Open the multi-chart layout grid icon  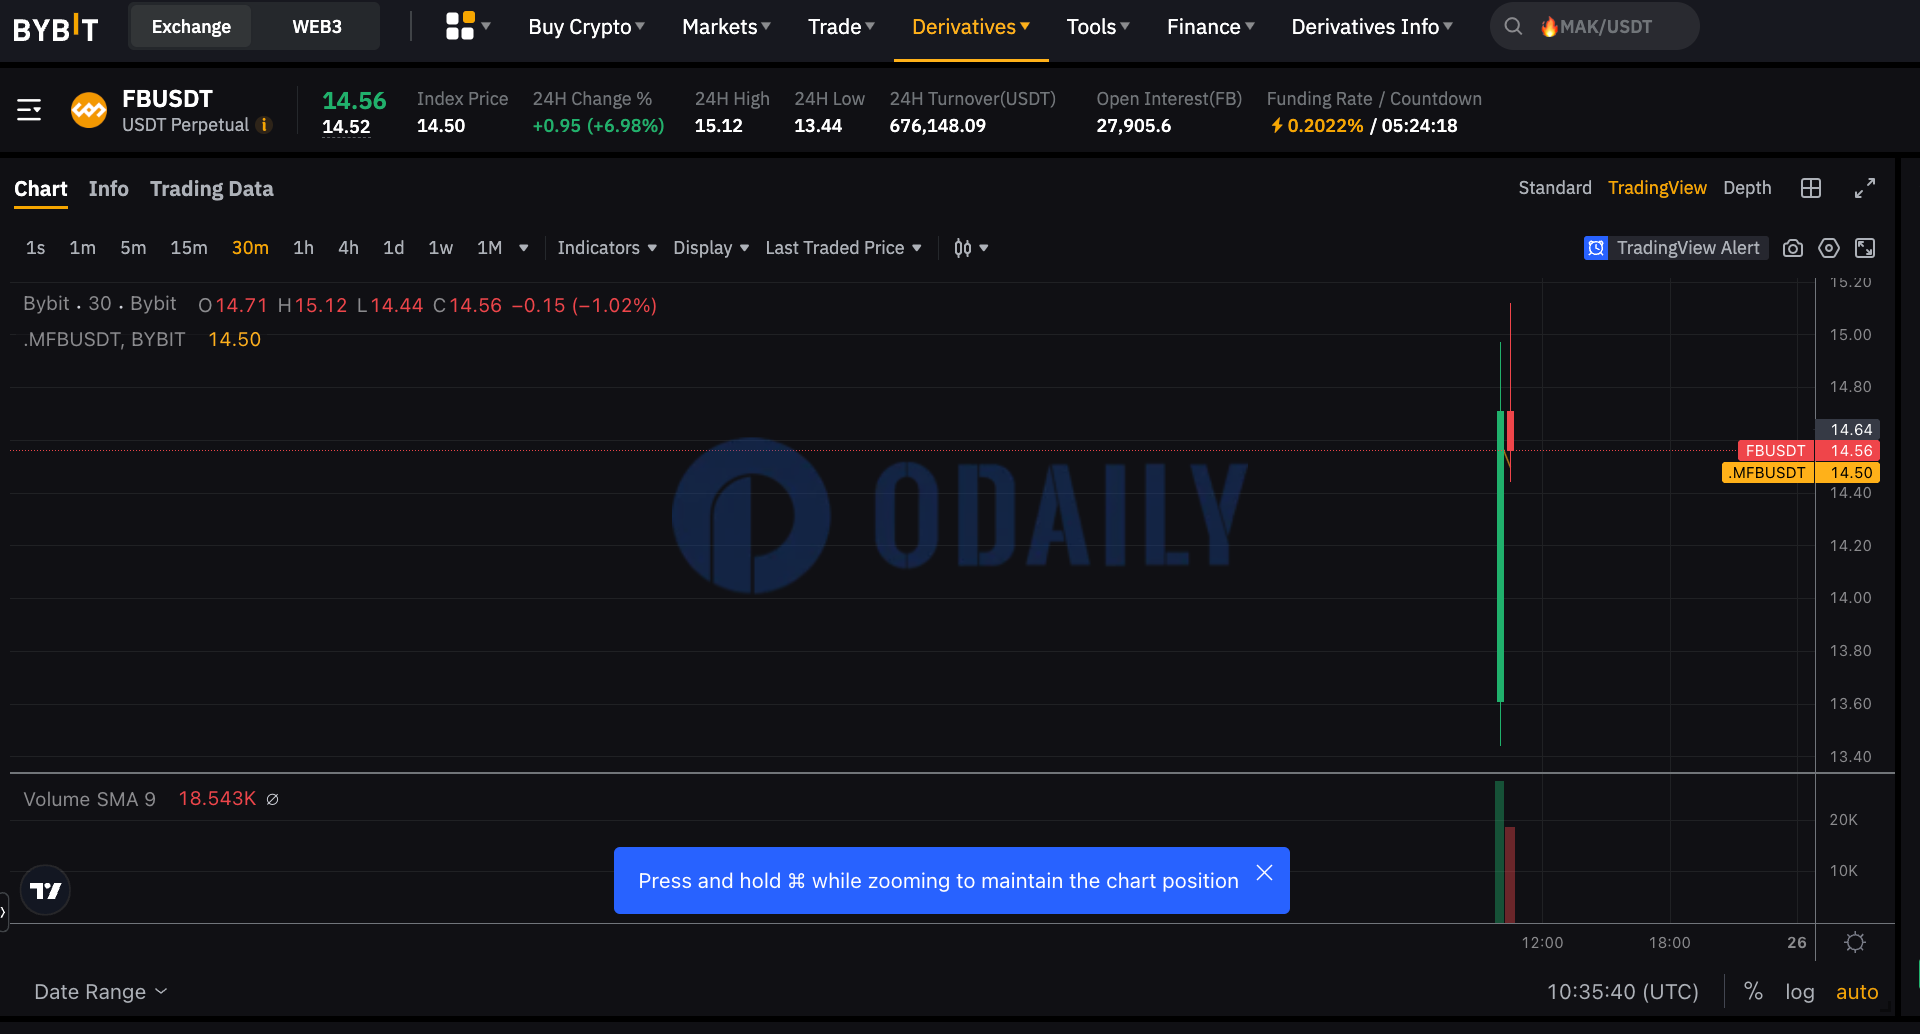tap(1811, 188)
